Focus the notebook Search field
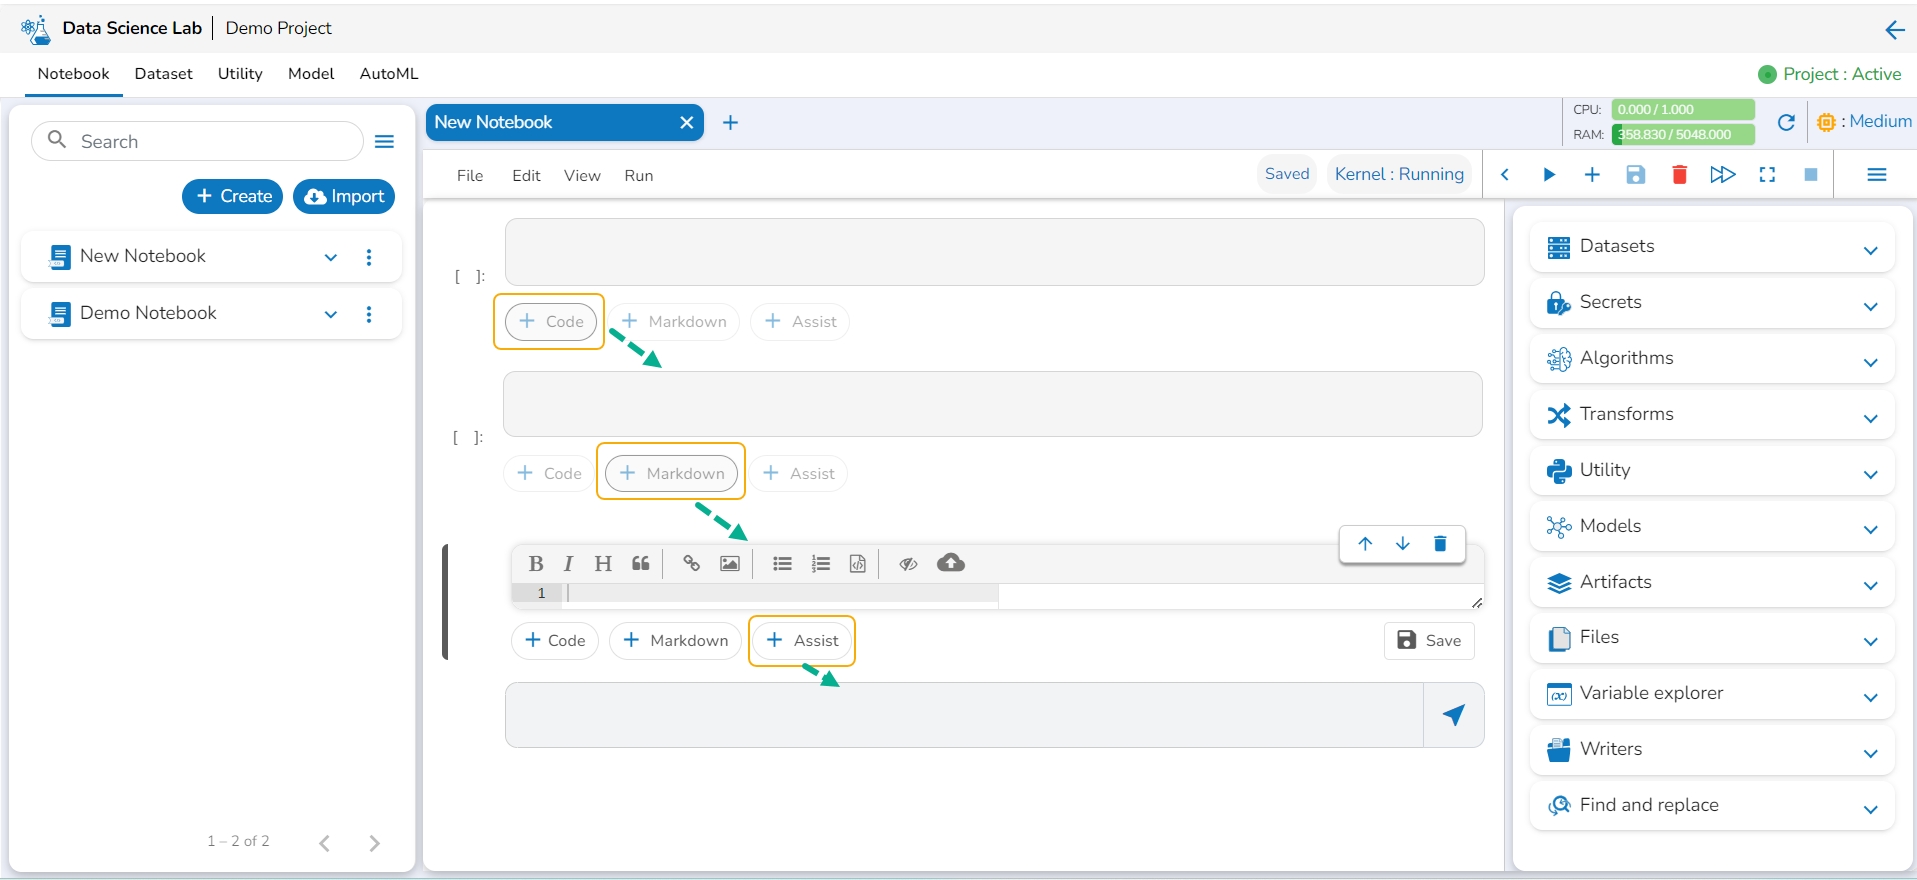 [197, 141]
